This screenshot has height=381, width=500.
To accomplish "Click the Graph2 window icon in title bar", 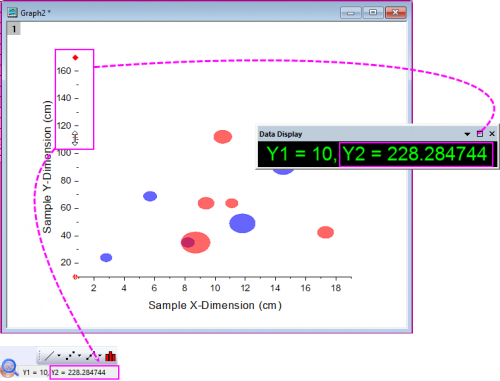I will [x=12, y=12].
